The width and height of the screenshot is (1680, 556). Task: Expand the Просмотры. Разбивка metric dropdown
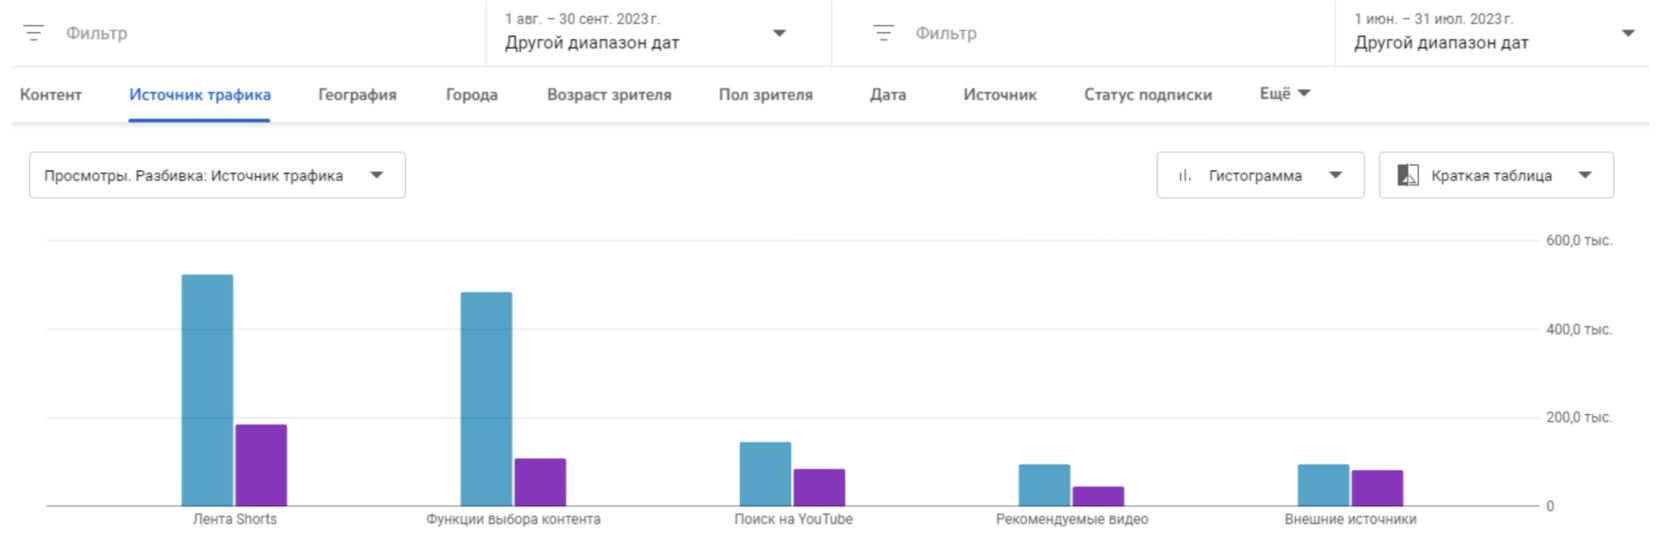(217, 175)
